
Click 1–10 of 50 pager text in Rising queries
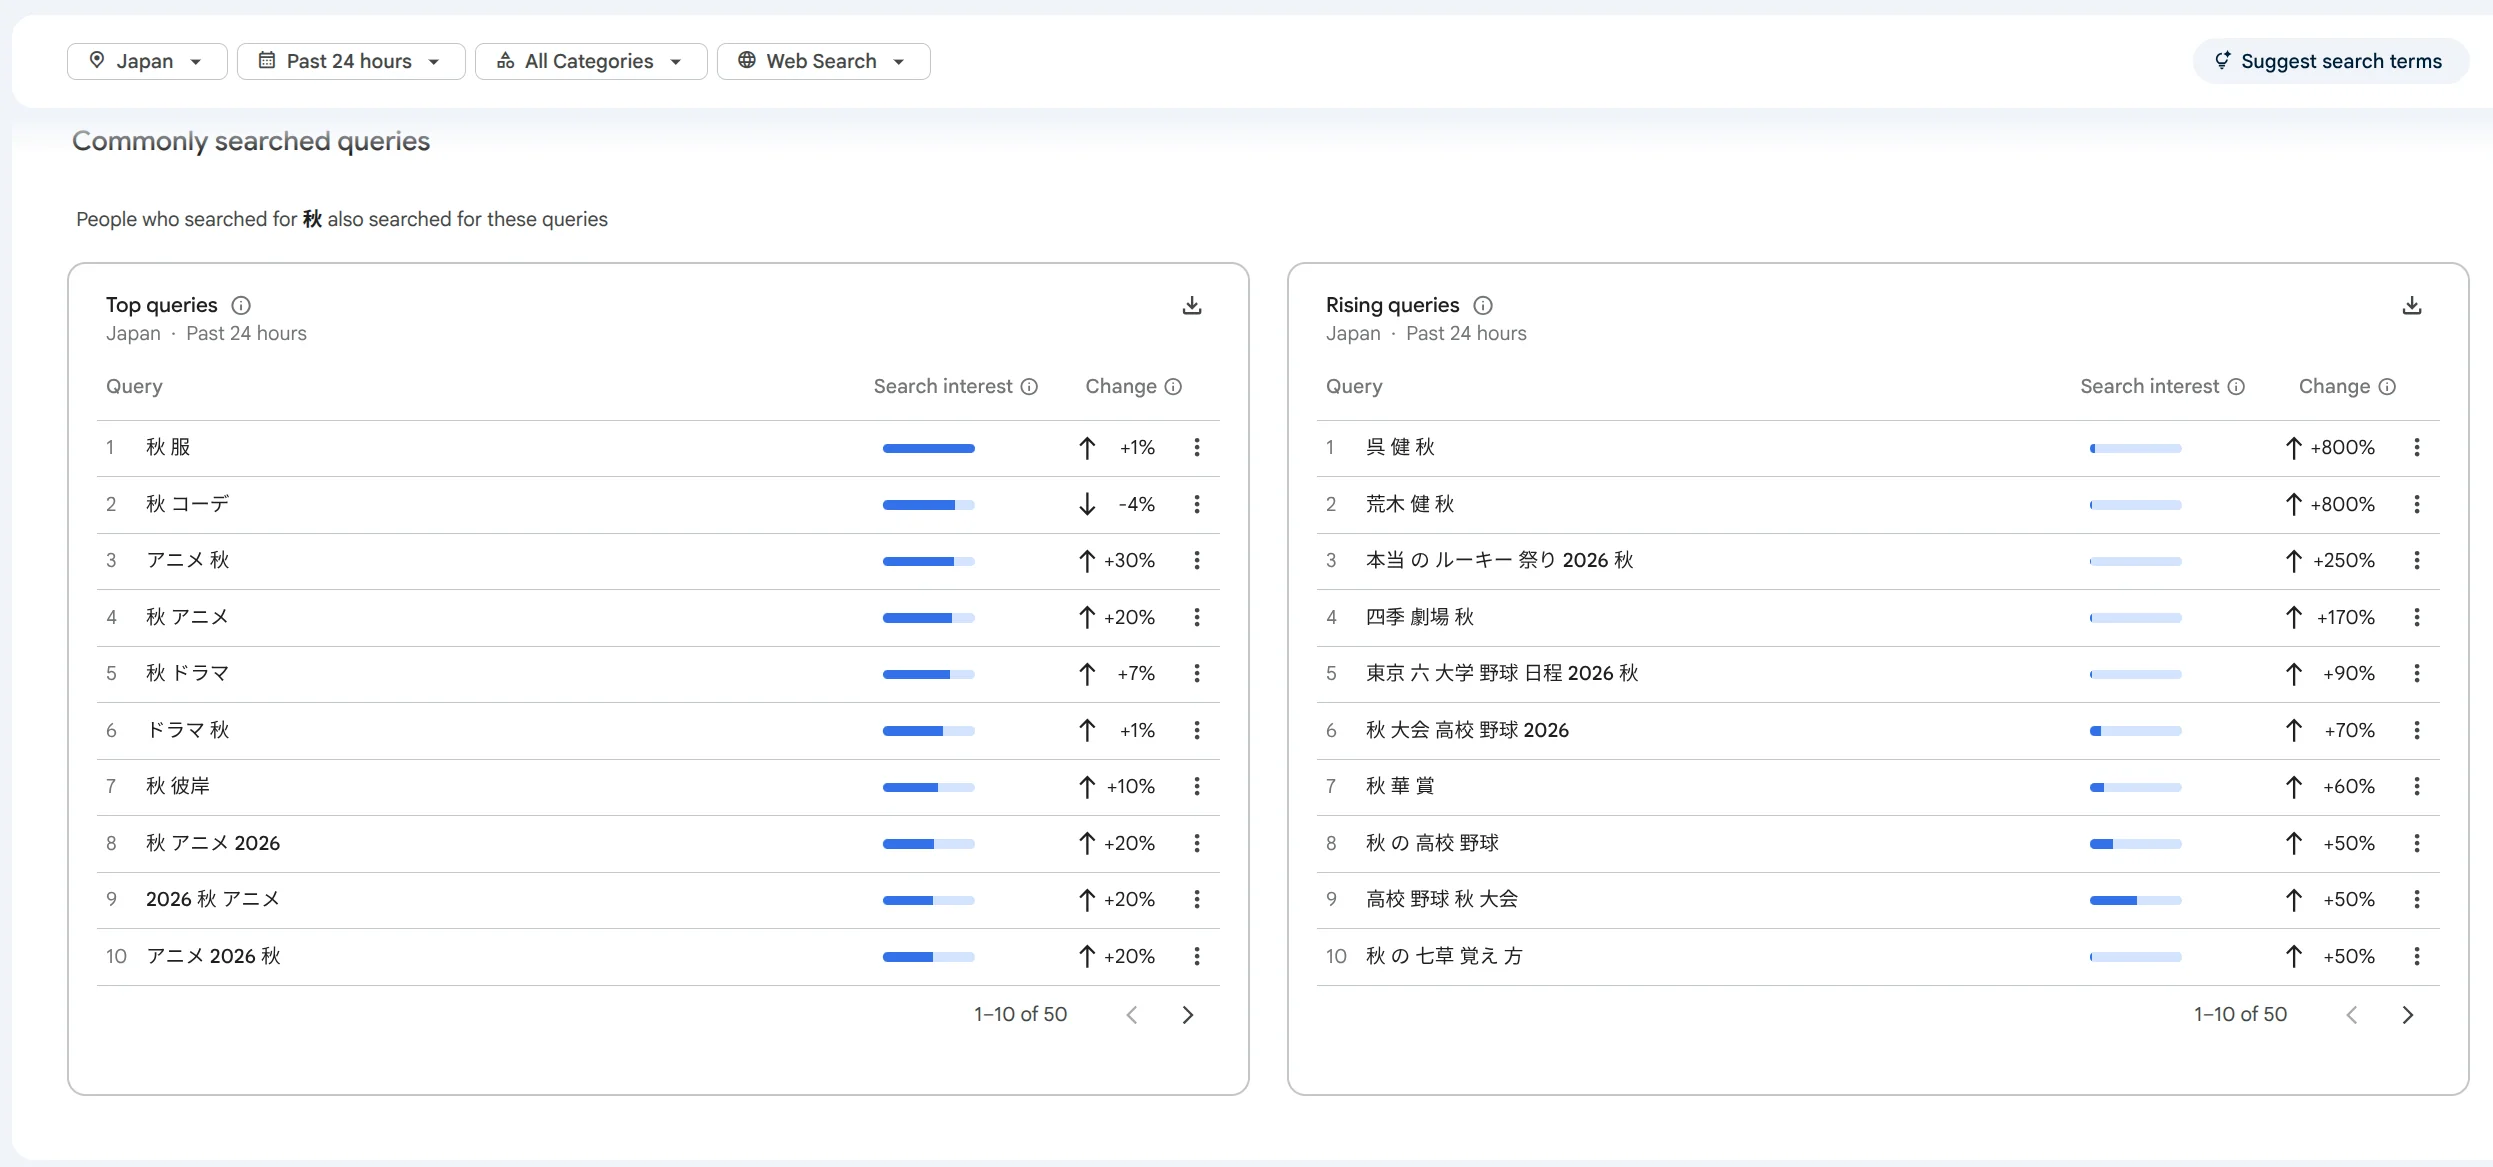[x=2240, y=1014]
